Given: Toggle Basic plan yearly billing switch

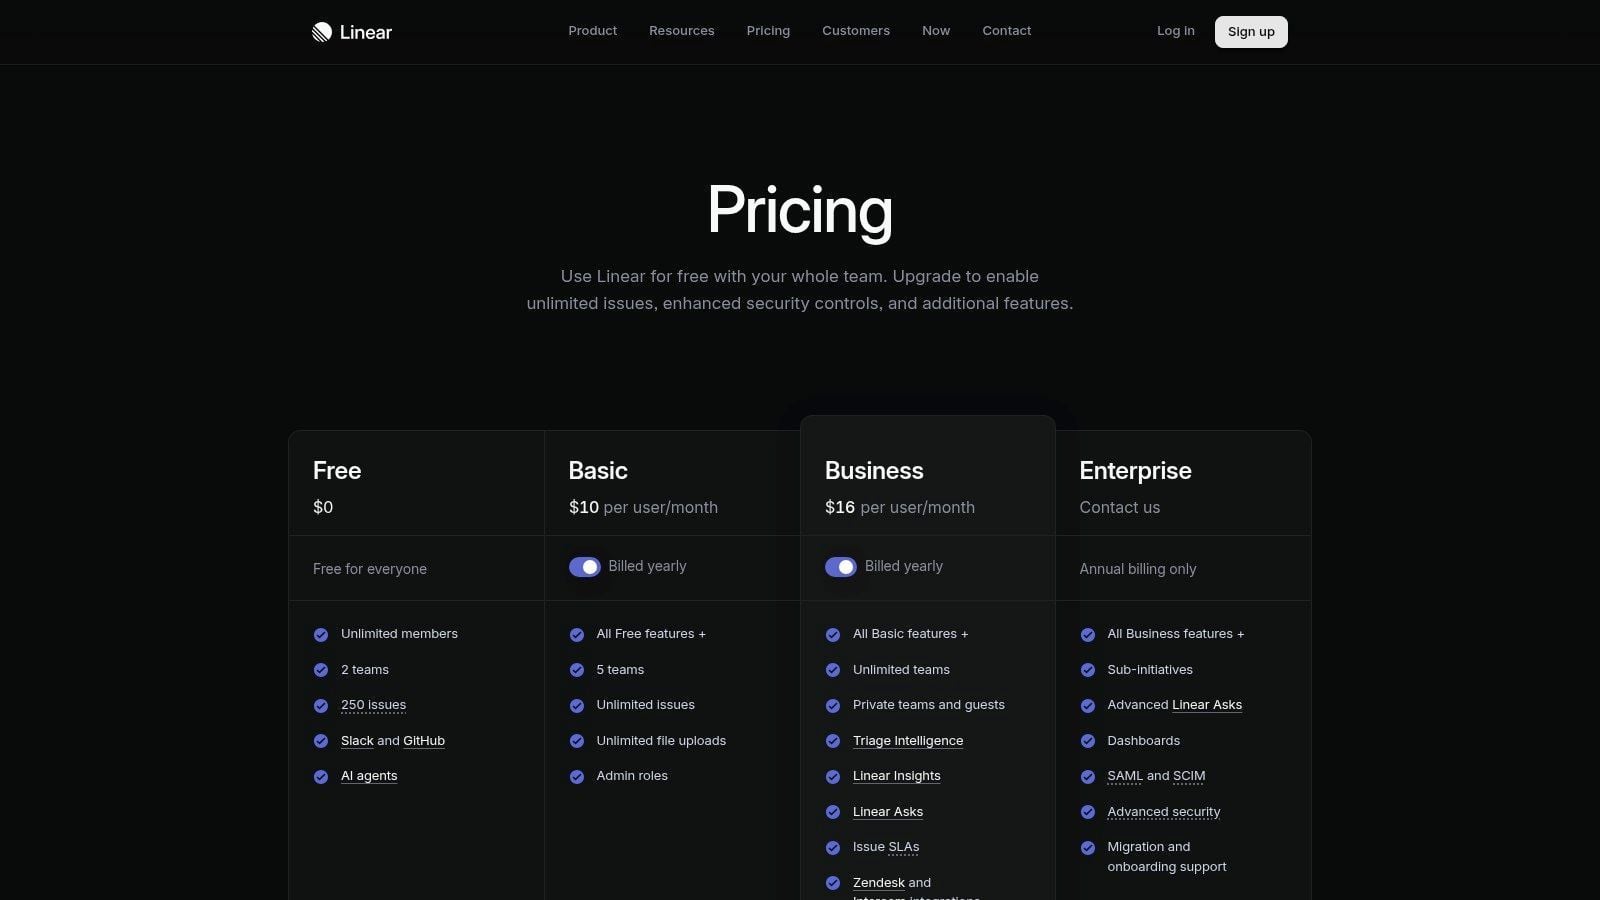Looking at the screenshot, I should click(585, 567).
